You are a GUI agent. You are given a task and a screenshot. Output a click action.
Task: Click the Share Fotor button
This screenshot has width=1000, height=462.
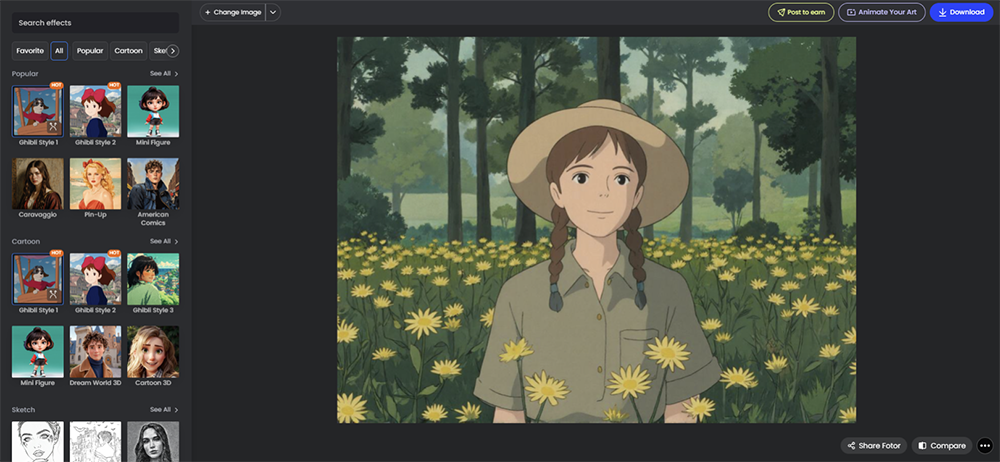click(874, 445)
